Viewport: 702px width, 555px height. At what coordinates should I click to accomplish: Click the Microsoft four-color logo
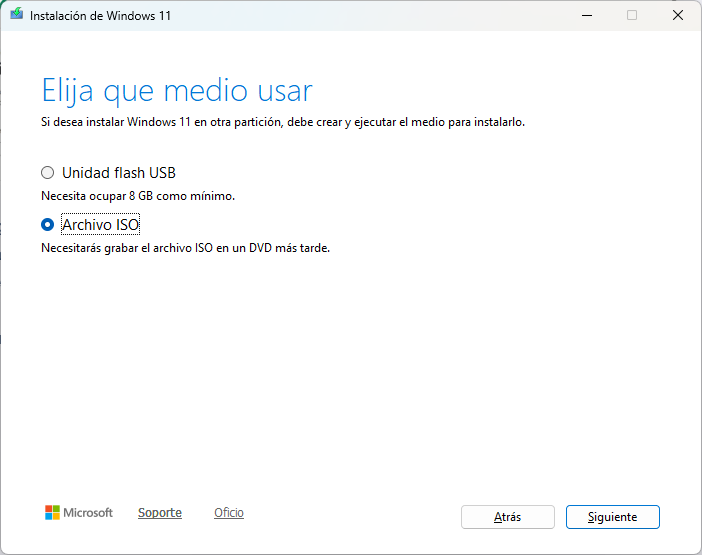pyautogui.click(x=52, y=513)
